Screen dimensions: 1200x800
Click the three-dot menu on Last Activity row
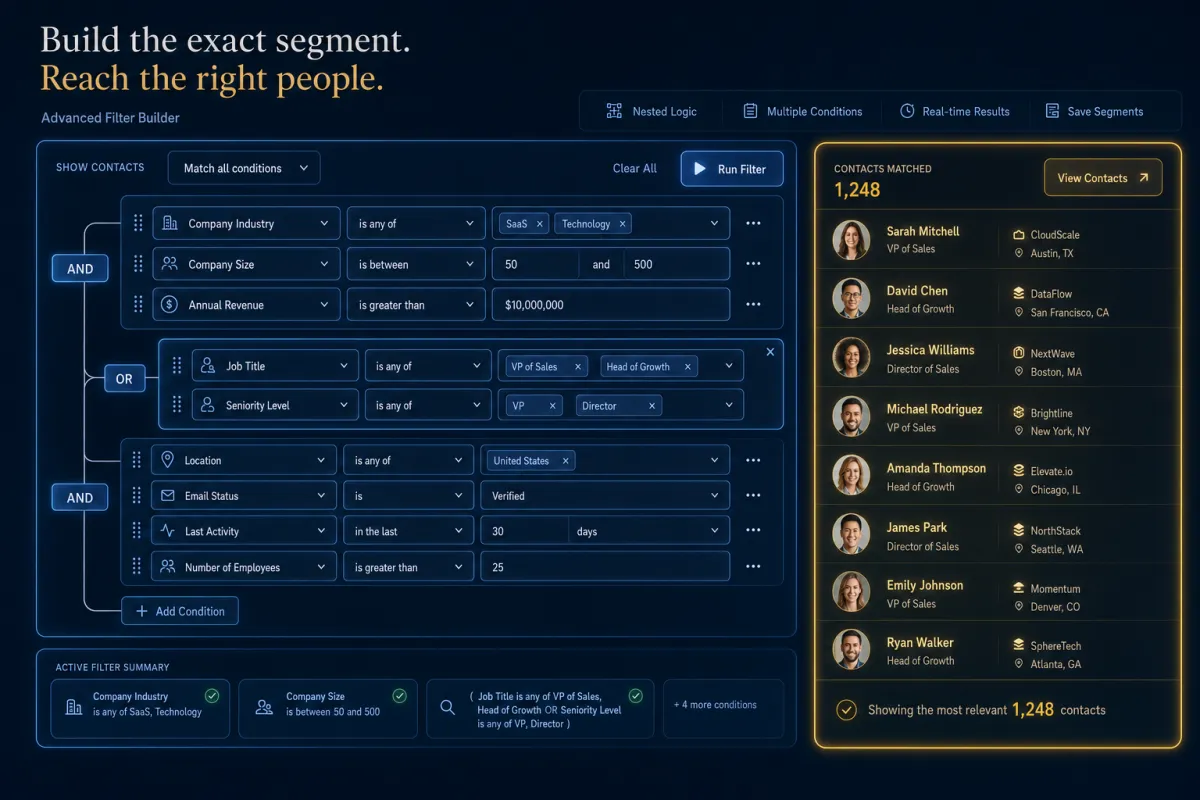[753, 531]
